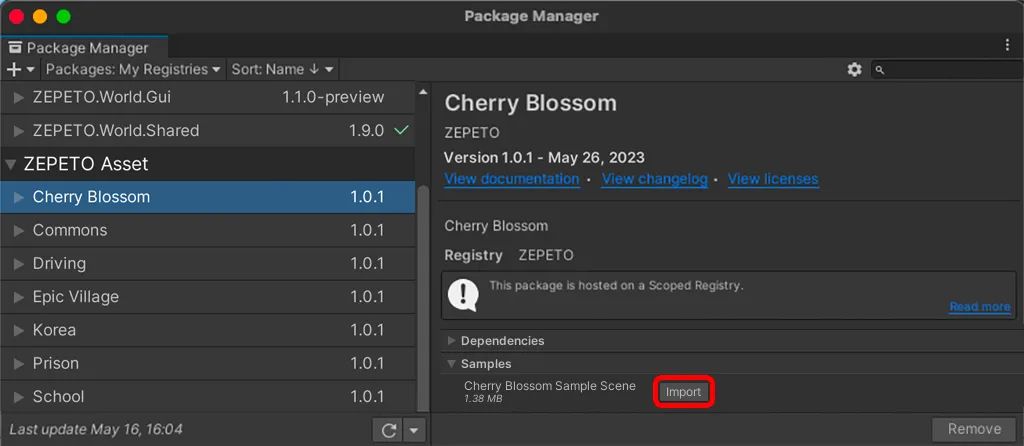The height and width of the screenshot is (446, 1024).
Task: Click the Cherry Blossom details title
Action: [x=530, y=103]
